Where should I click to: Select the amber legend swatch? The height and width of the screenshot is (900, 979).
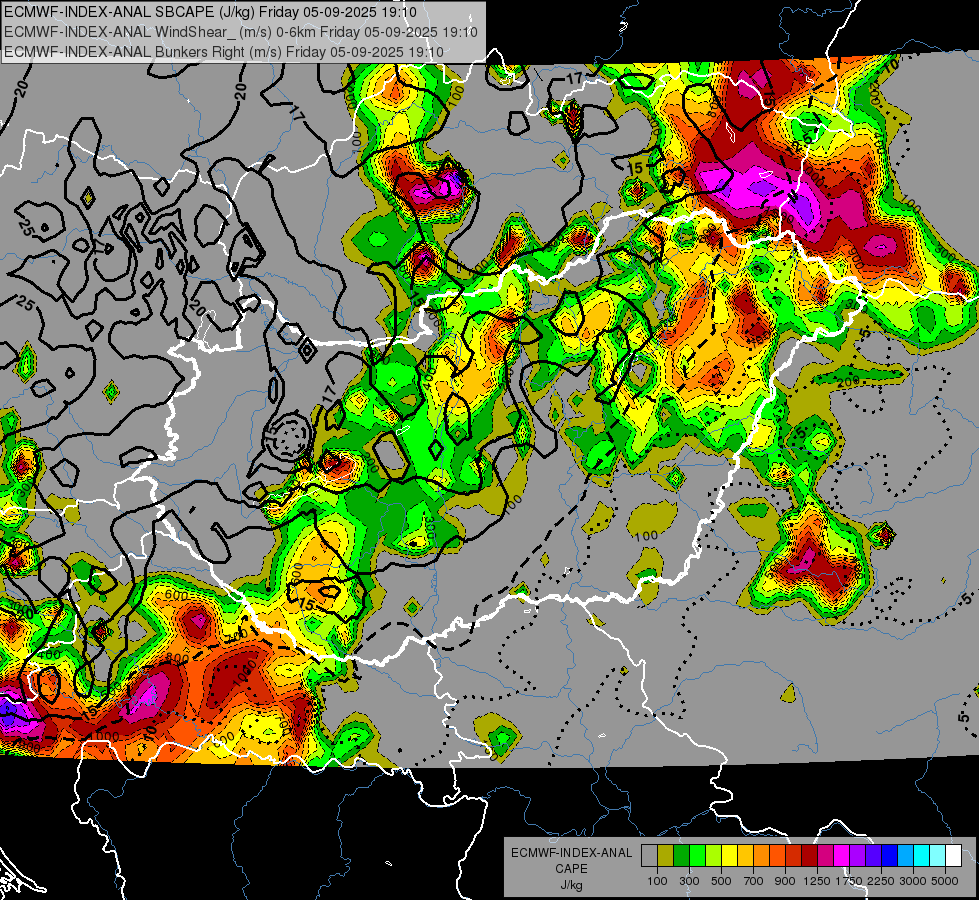(745, 856)
